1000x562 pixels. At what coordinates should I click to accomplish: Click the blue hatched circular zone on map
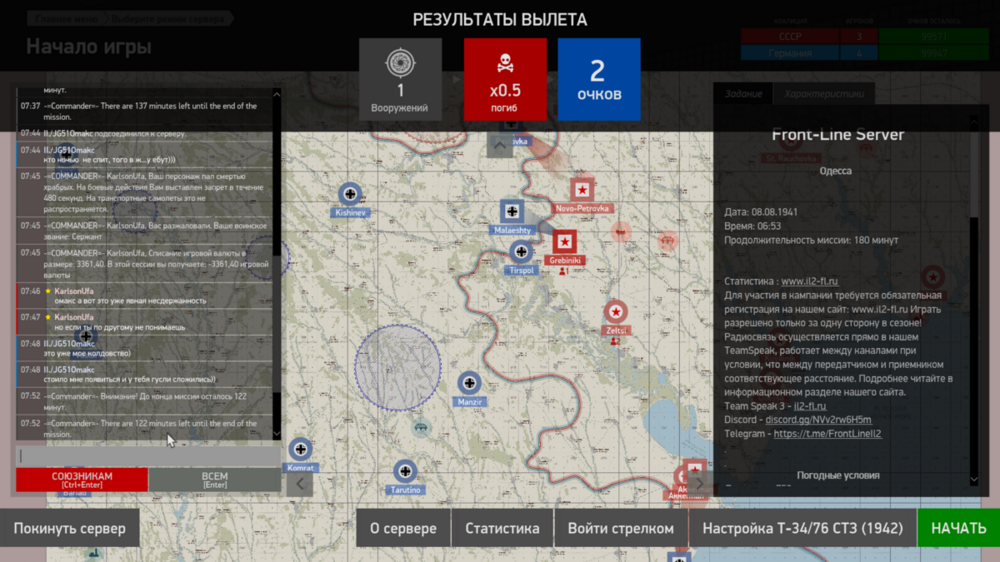[397, 368]
